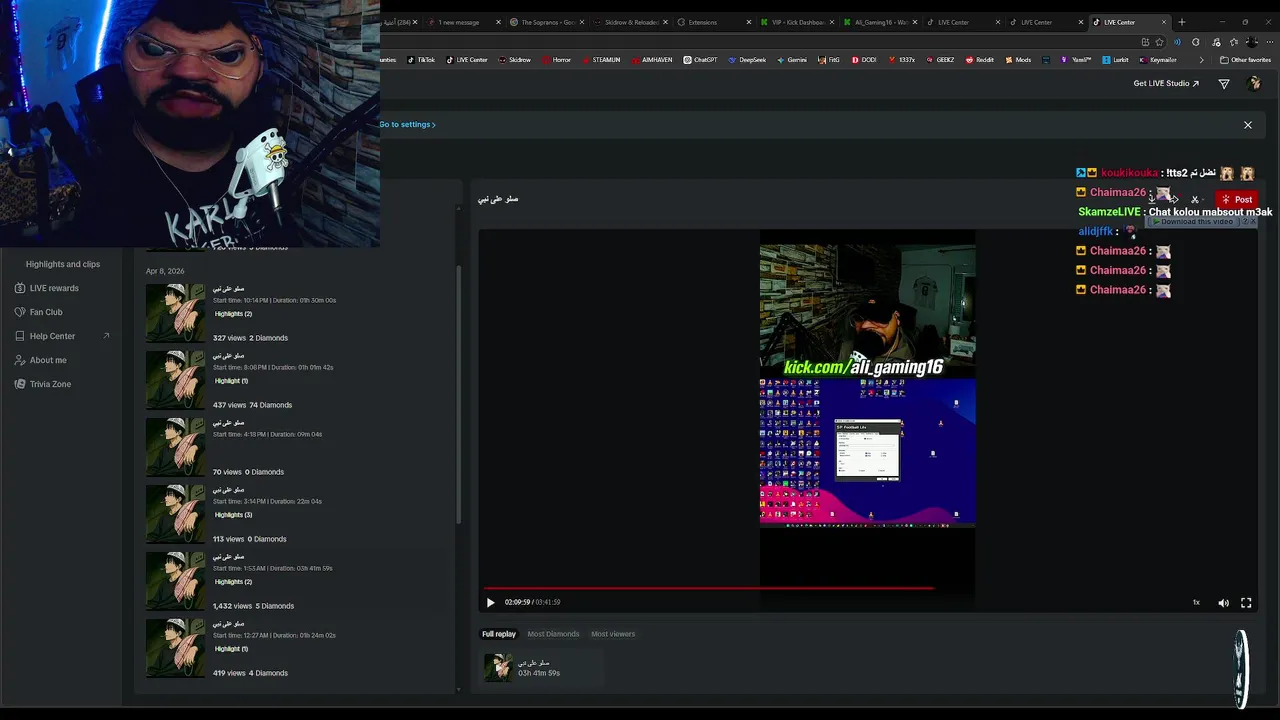Image resolution: width=1280 pixels, height=720 pixels.
Task: Open DODI bookmark
Action: pyautogui.click(x=864, y=60)
